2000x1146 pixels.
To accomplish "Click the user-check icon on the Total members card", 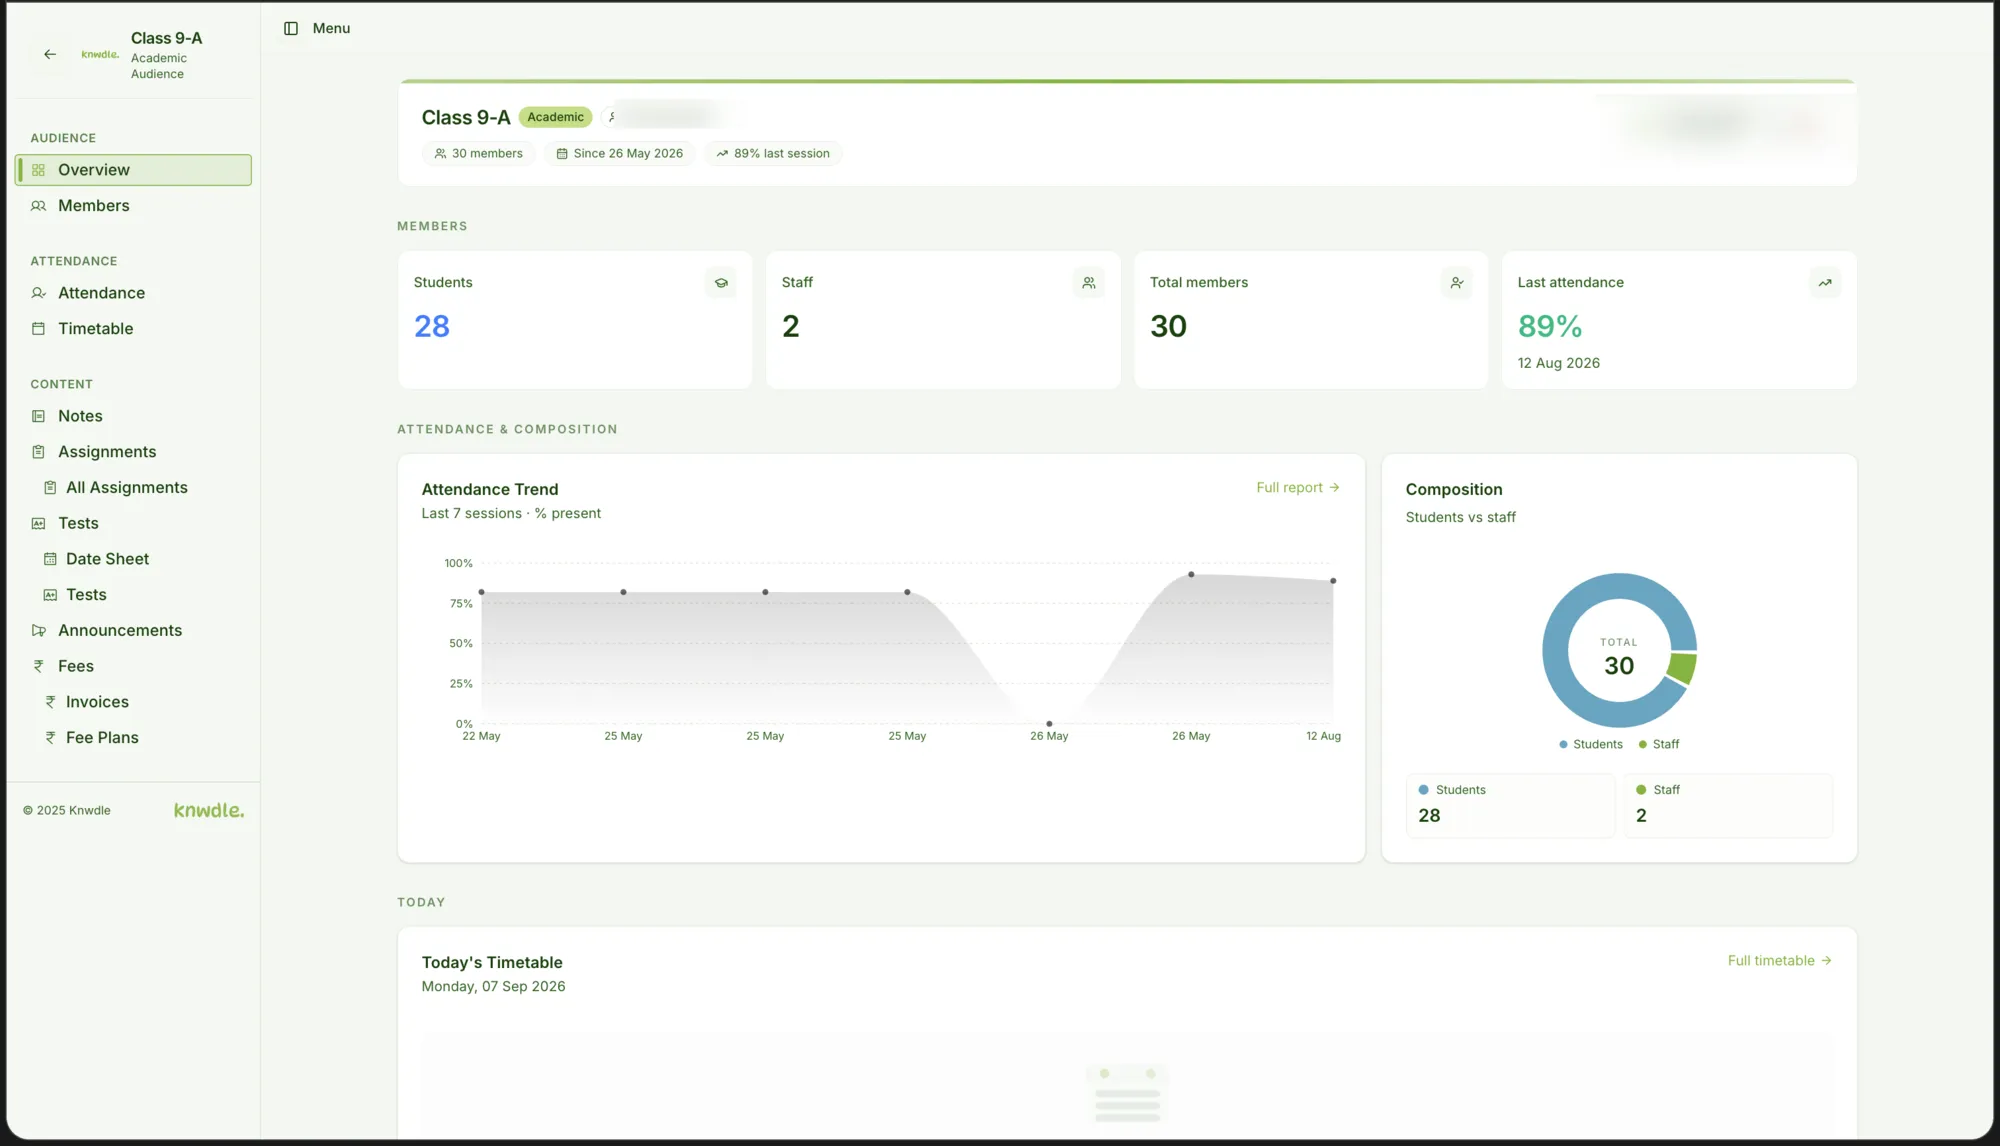I will coord(1457,283).
